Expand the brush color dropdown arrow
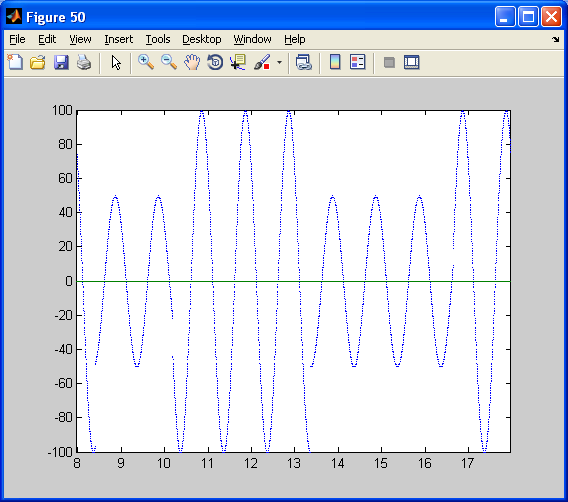Screen dimensions: 568x502 coord(279,62)
